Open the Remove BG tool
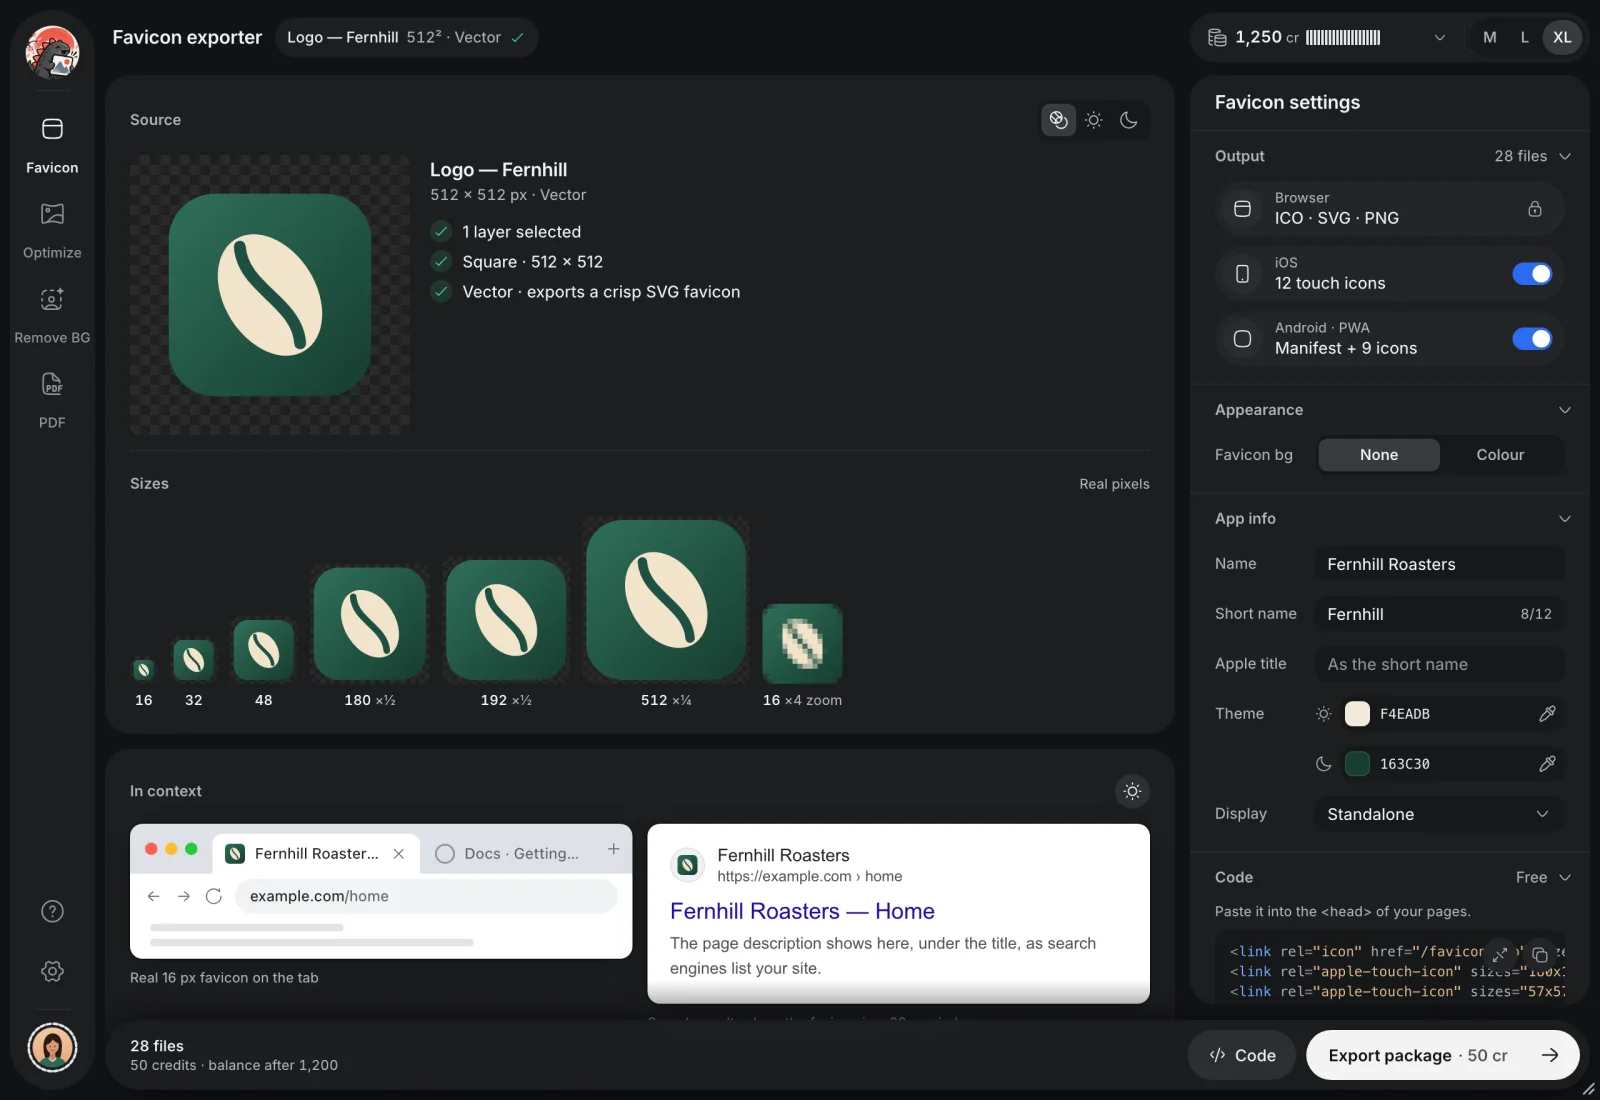Screen dimensions: 1600x1100 52,315
